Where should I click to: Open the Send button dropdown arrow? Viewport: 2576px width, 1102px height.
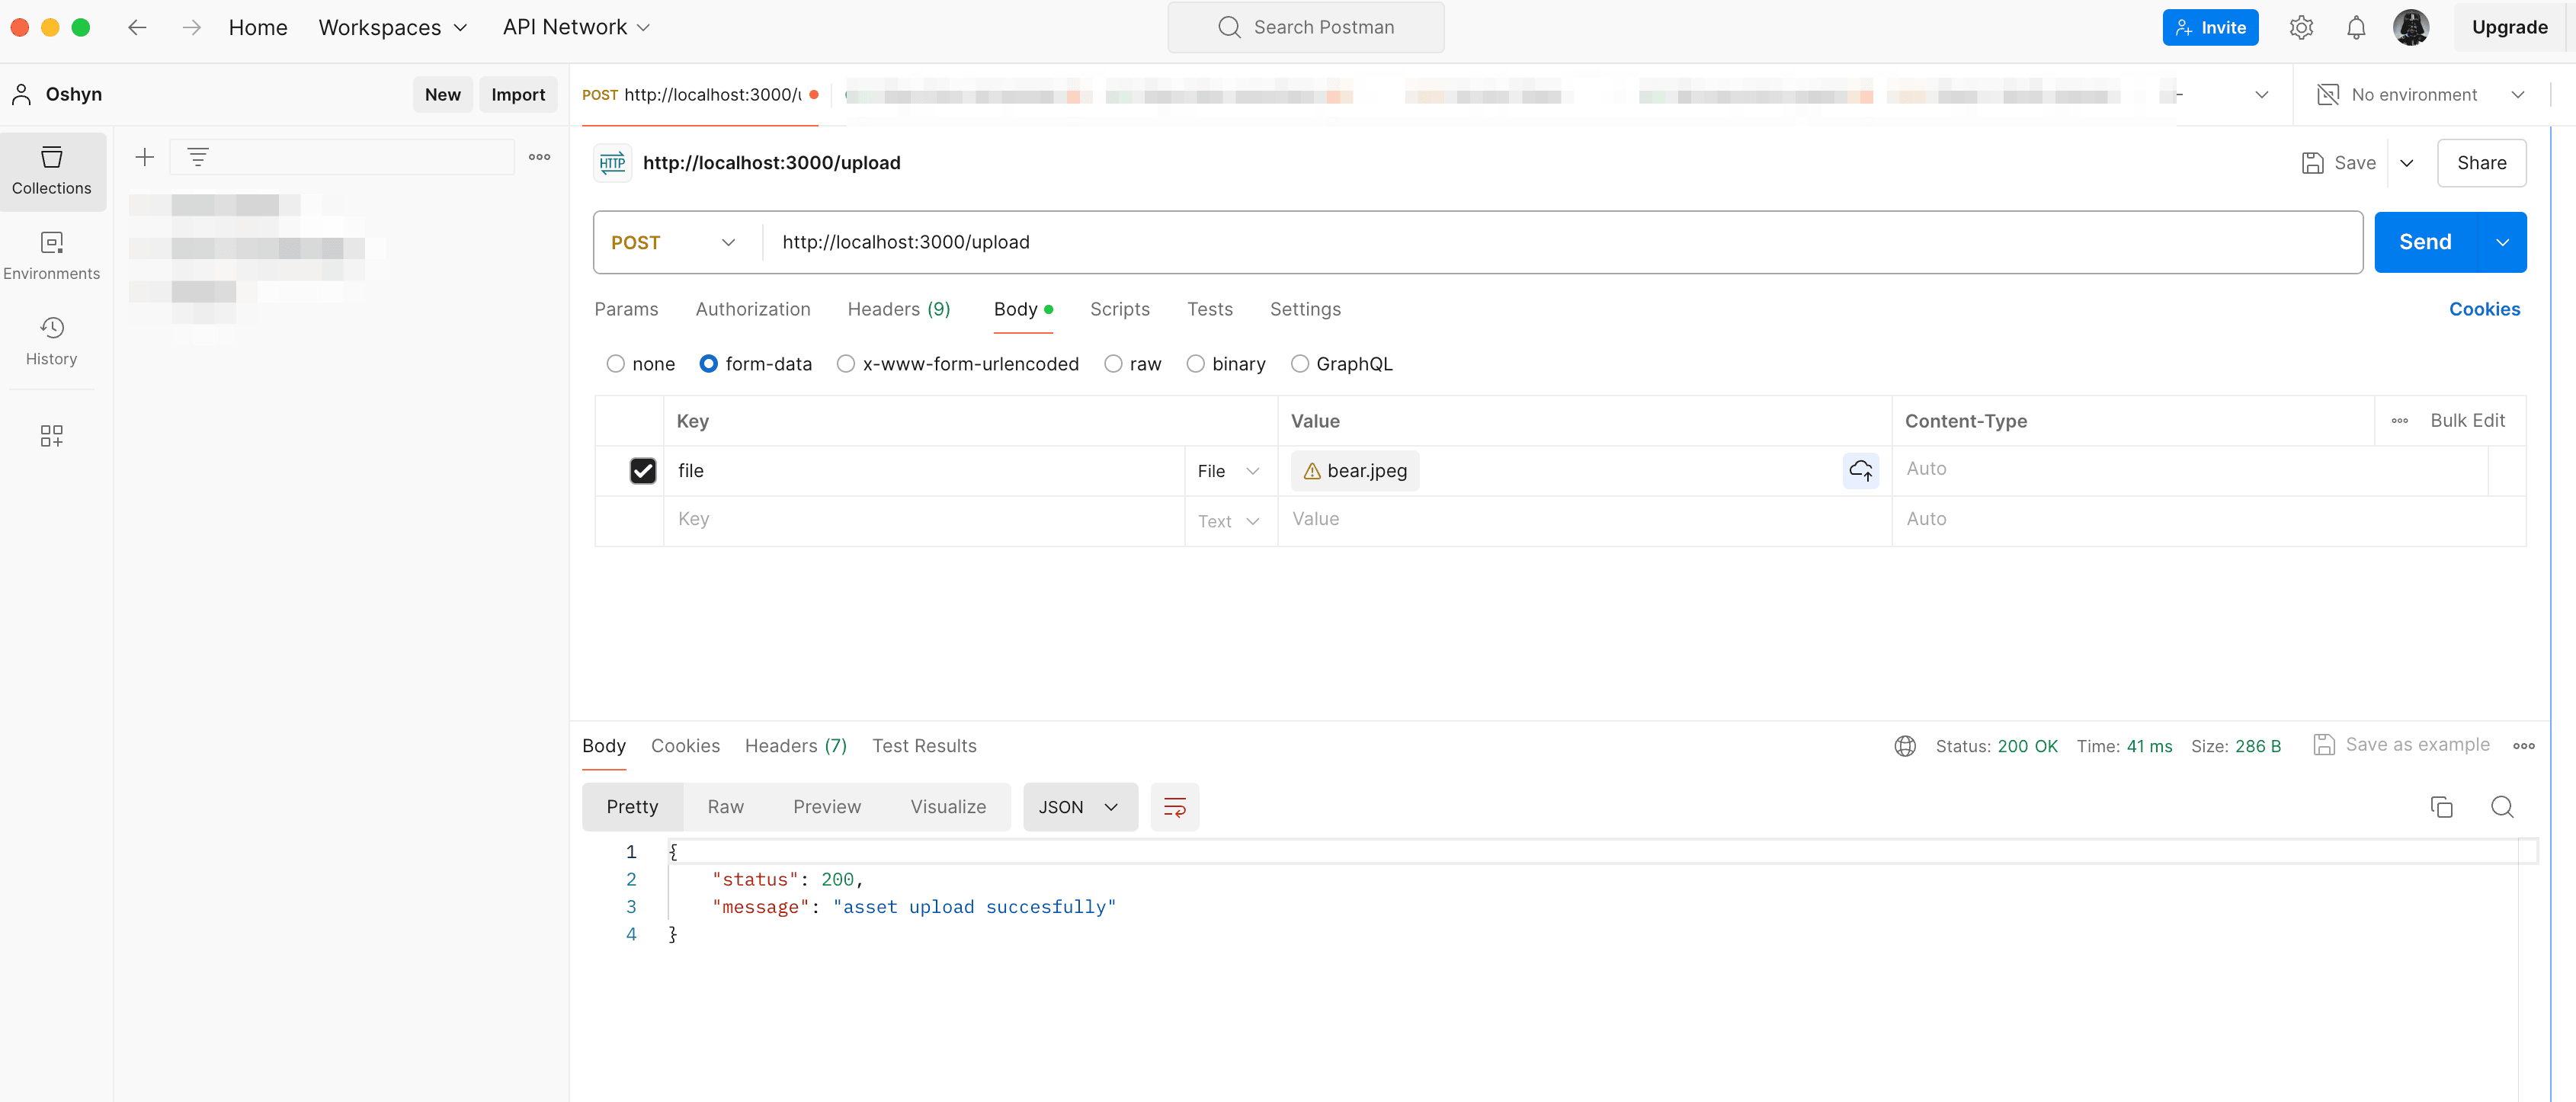click(2502, 242)
